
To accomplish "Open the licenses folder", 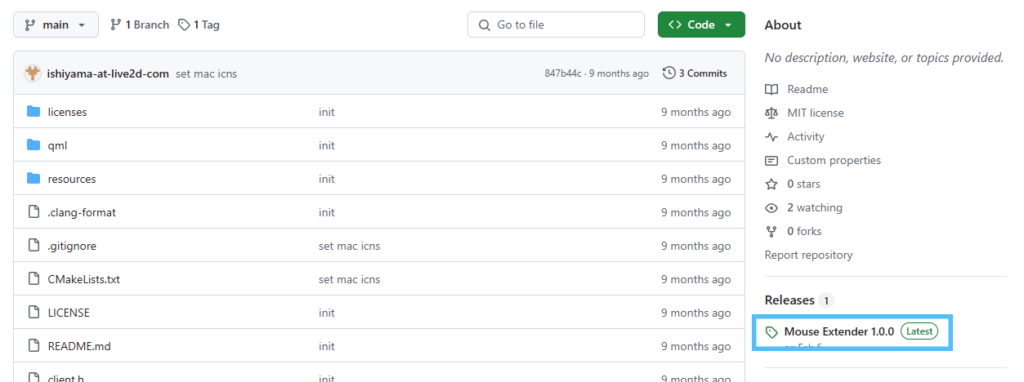I will tap(67, 112).
